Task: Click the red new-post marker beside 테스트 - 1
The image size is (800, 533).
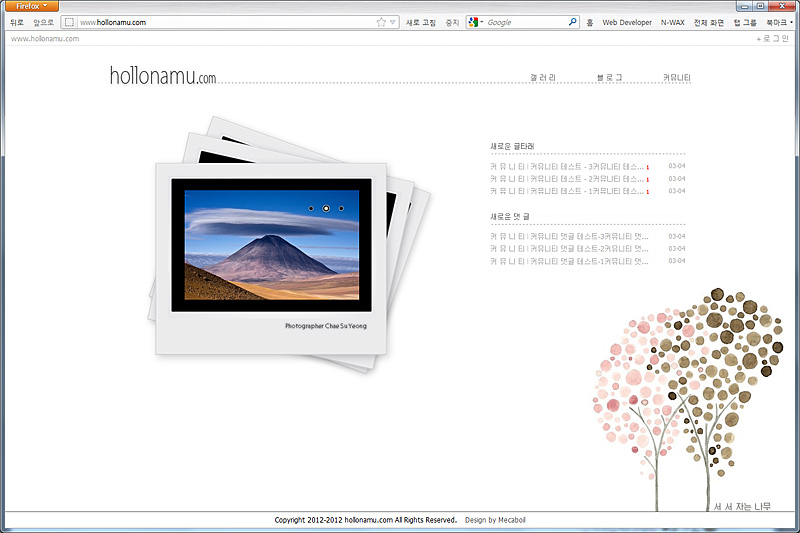Action: [647, 192]
